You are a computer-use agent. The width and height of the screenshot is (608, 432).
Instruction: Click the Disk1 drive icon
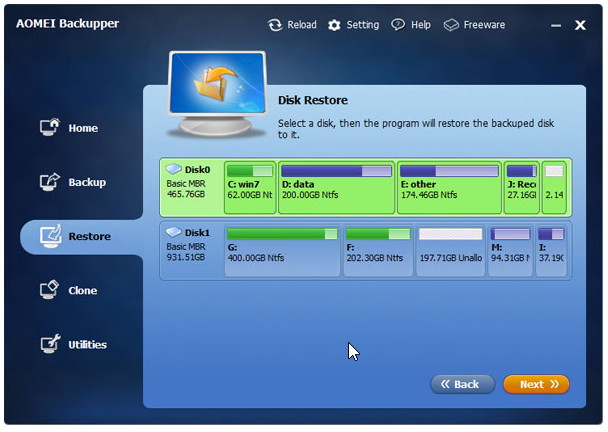click(174, 232)
